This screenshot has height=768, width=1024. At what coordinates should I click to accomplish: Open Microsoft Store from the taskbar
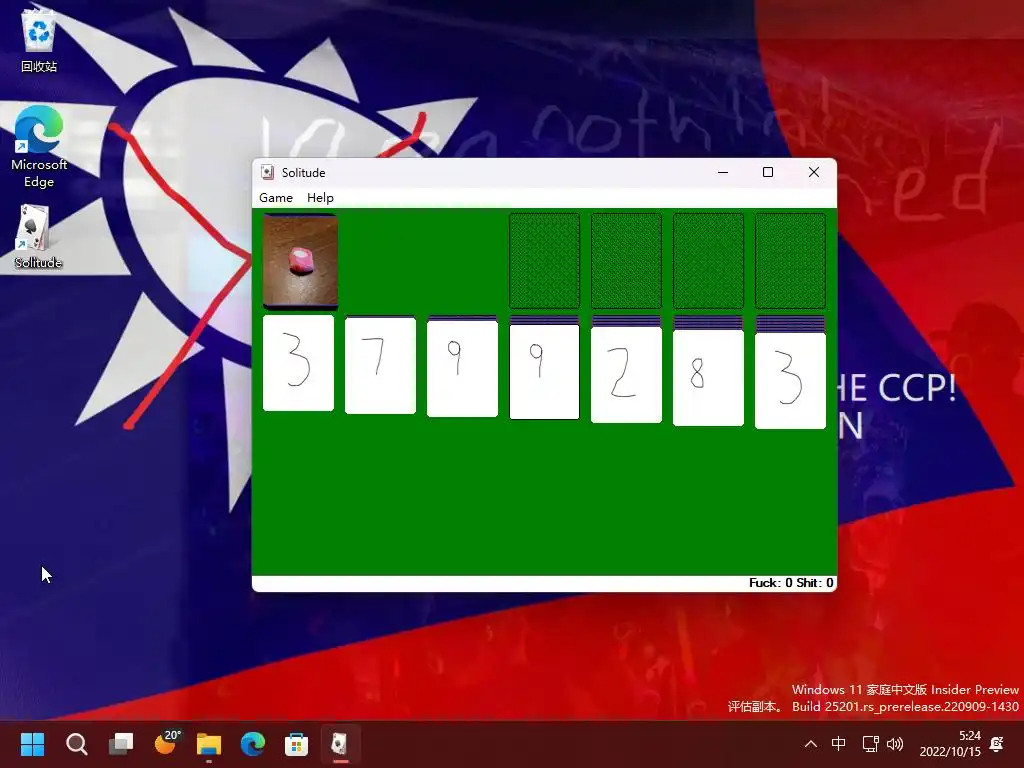pos(296,744)
